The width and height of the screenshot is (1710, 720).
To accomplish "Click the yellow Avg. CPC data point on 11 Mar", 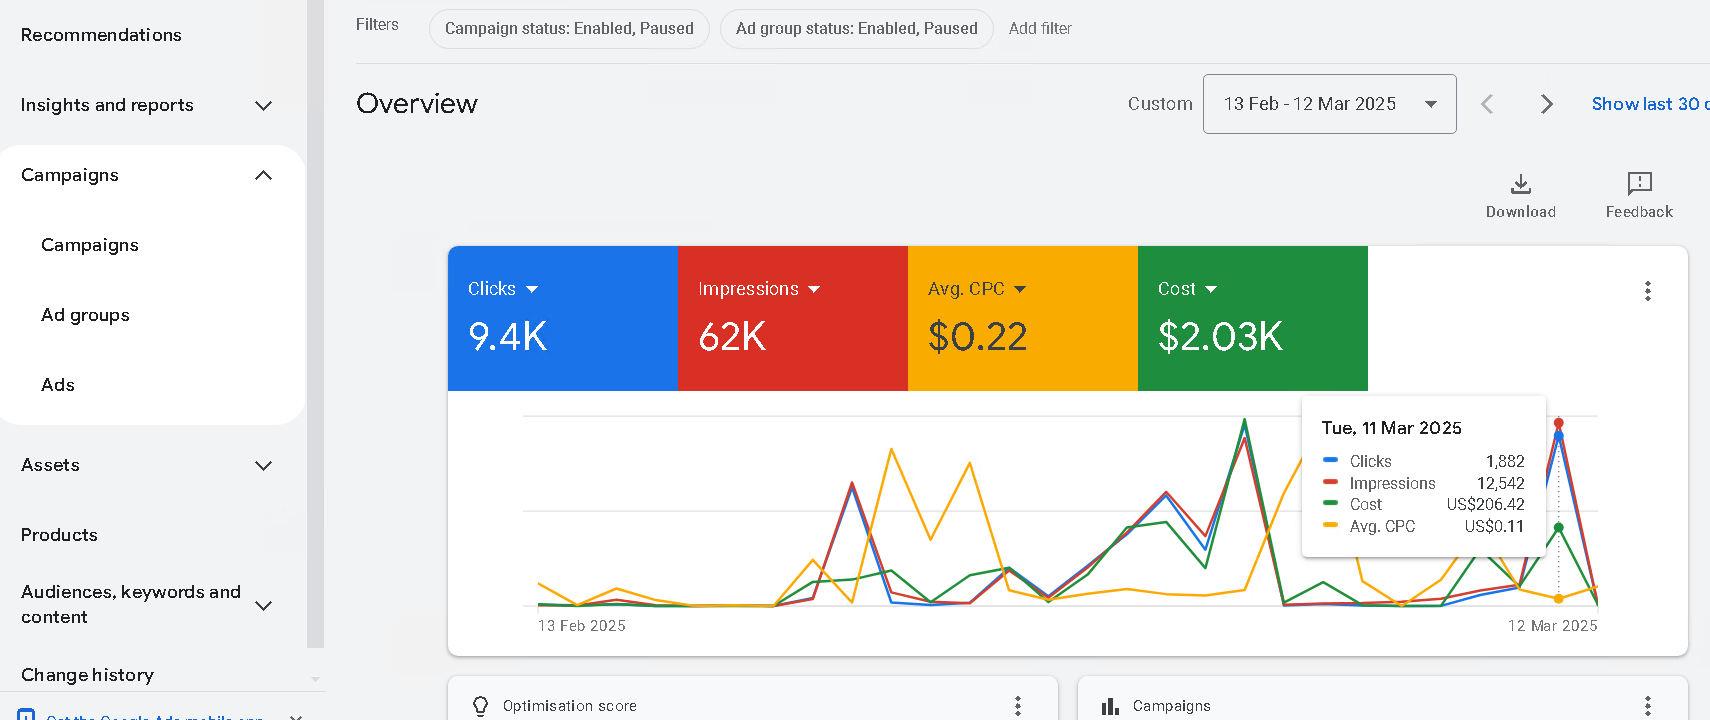I will (x=1558, y=599).
